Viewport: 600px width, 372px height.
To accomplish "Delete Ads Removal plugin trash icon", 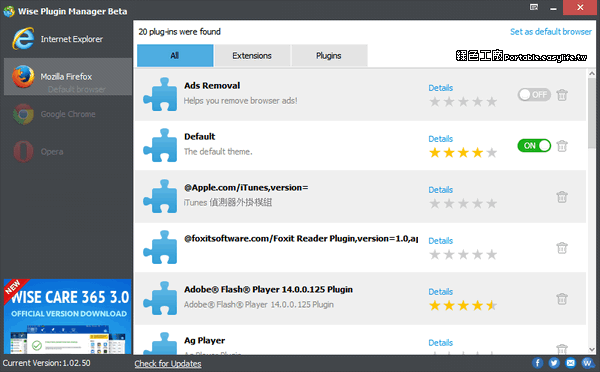I will [x=562, y=95].
